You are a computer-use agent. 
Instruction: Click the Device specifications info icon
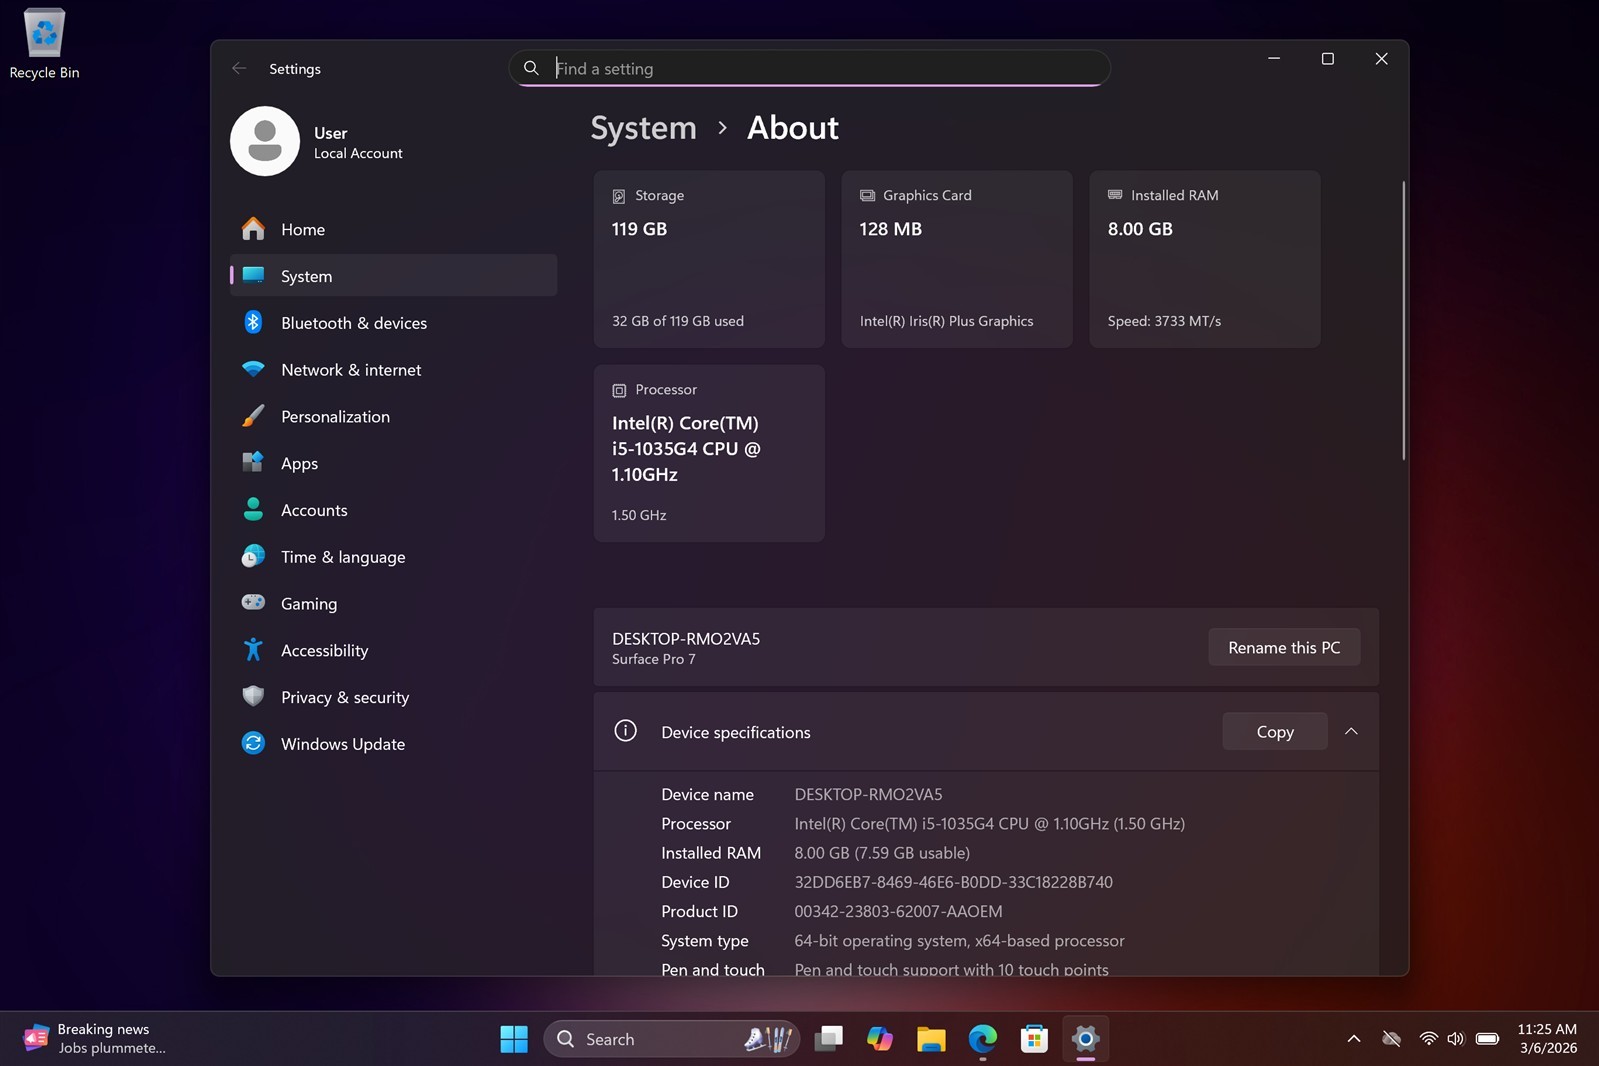[x=625, y=731]
